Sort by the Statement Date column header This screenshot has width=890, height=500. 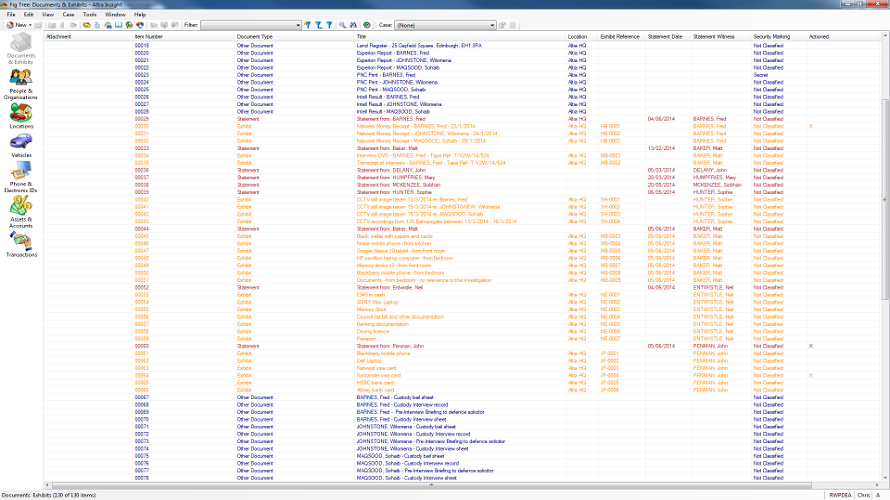click(x=669, y=36)
